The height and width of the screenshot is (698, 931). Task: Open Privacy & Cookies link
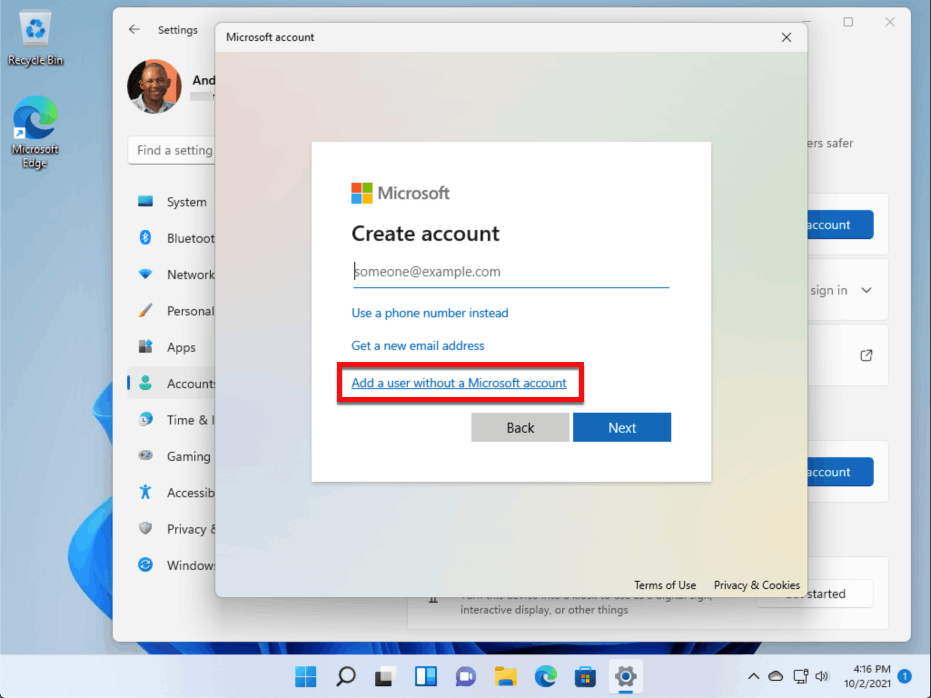[756, 585]
